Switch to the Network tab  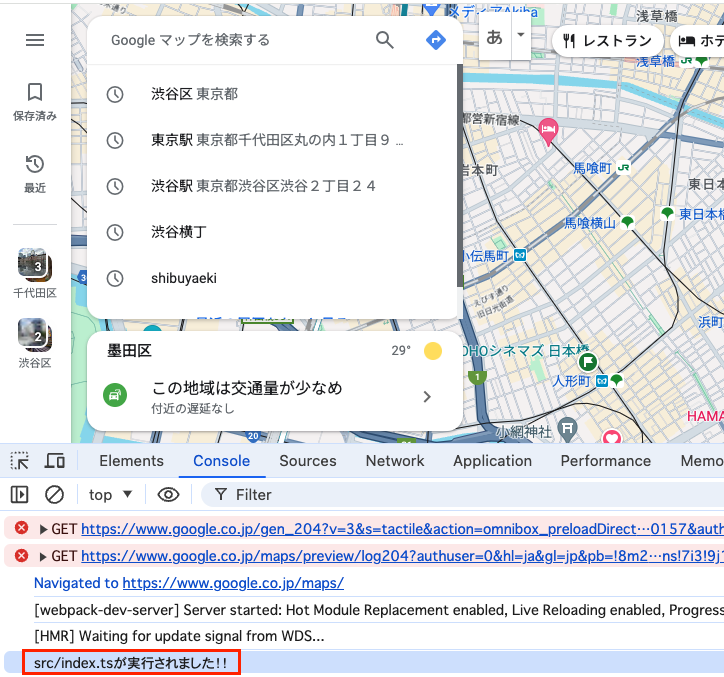pyautogui.click(x=395, y=461)
